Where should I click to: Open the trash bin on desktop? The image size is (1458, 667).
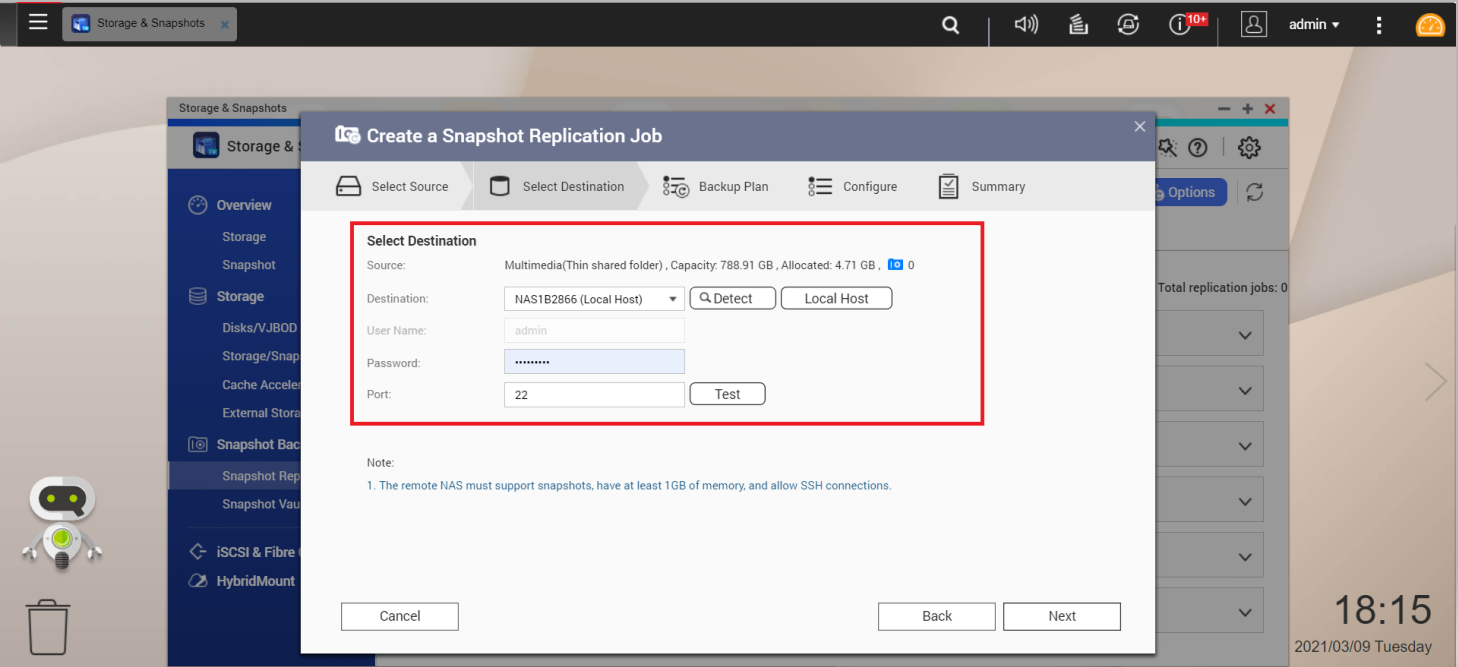(x=48, y=627)
